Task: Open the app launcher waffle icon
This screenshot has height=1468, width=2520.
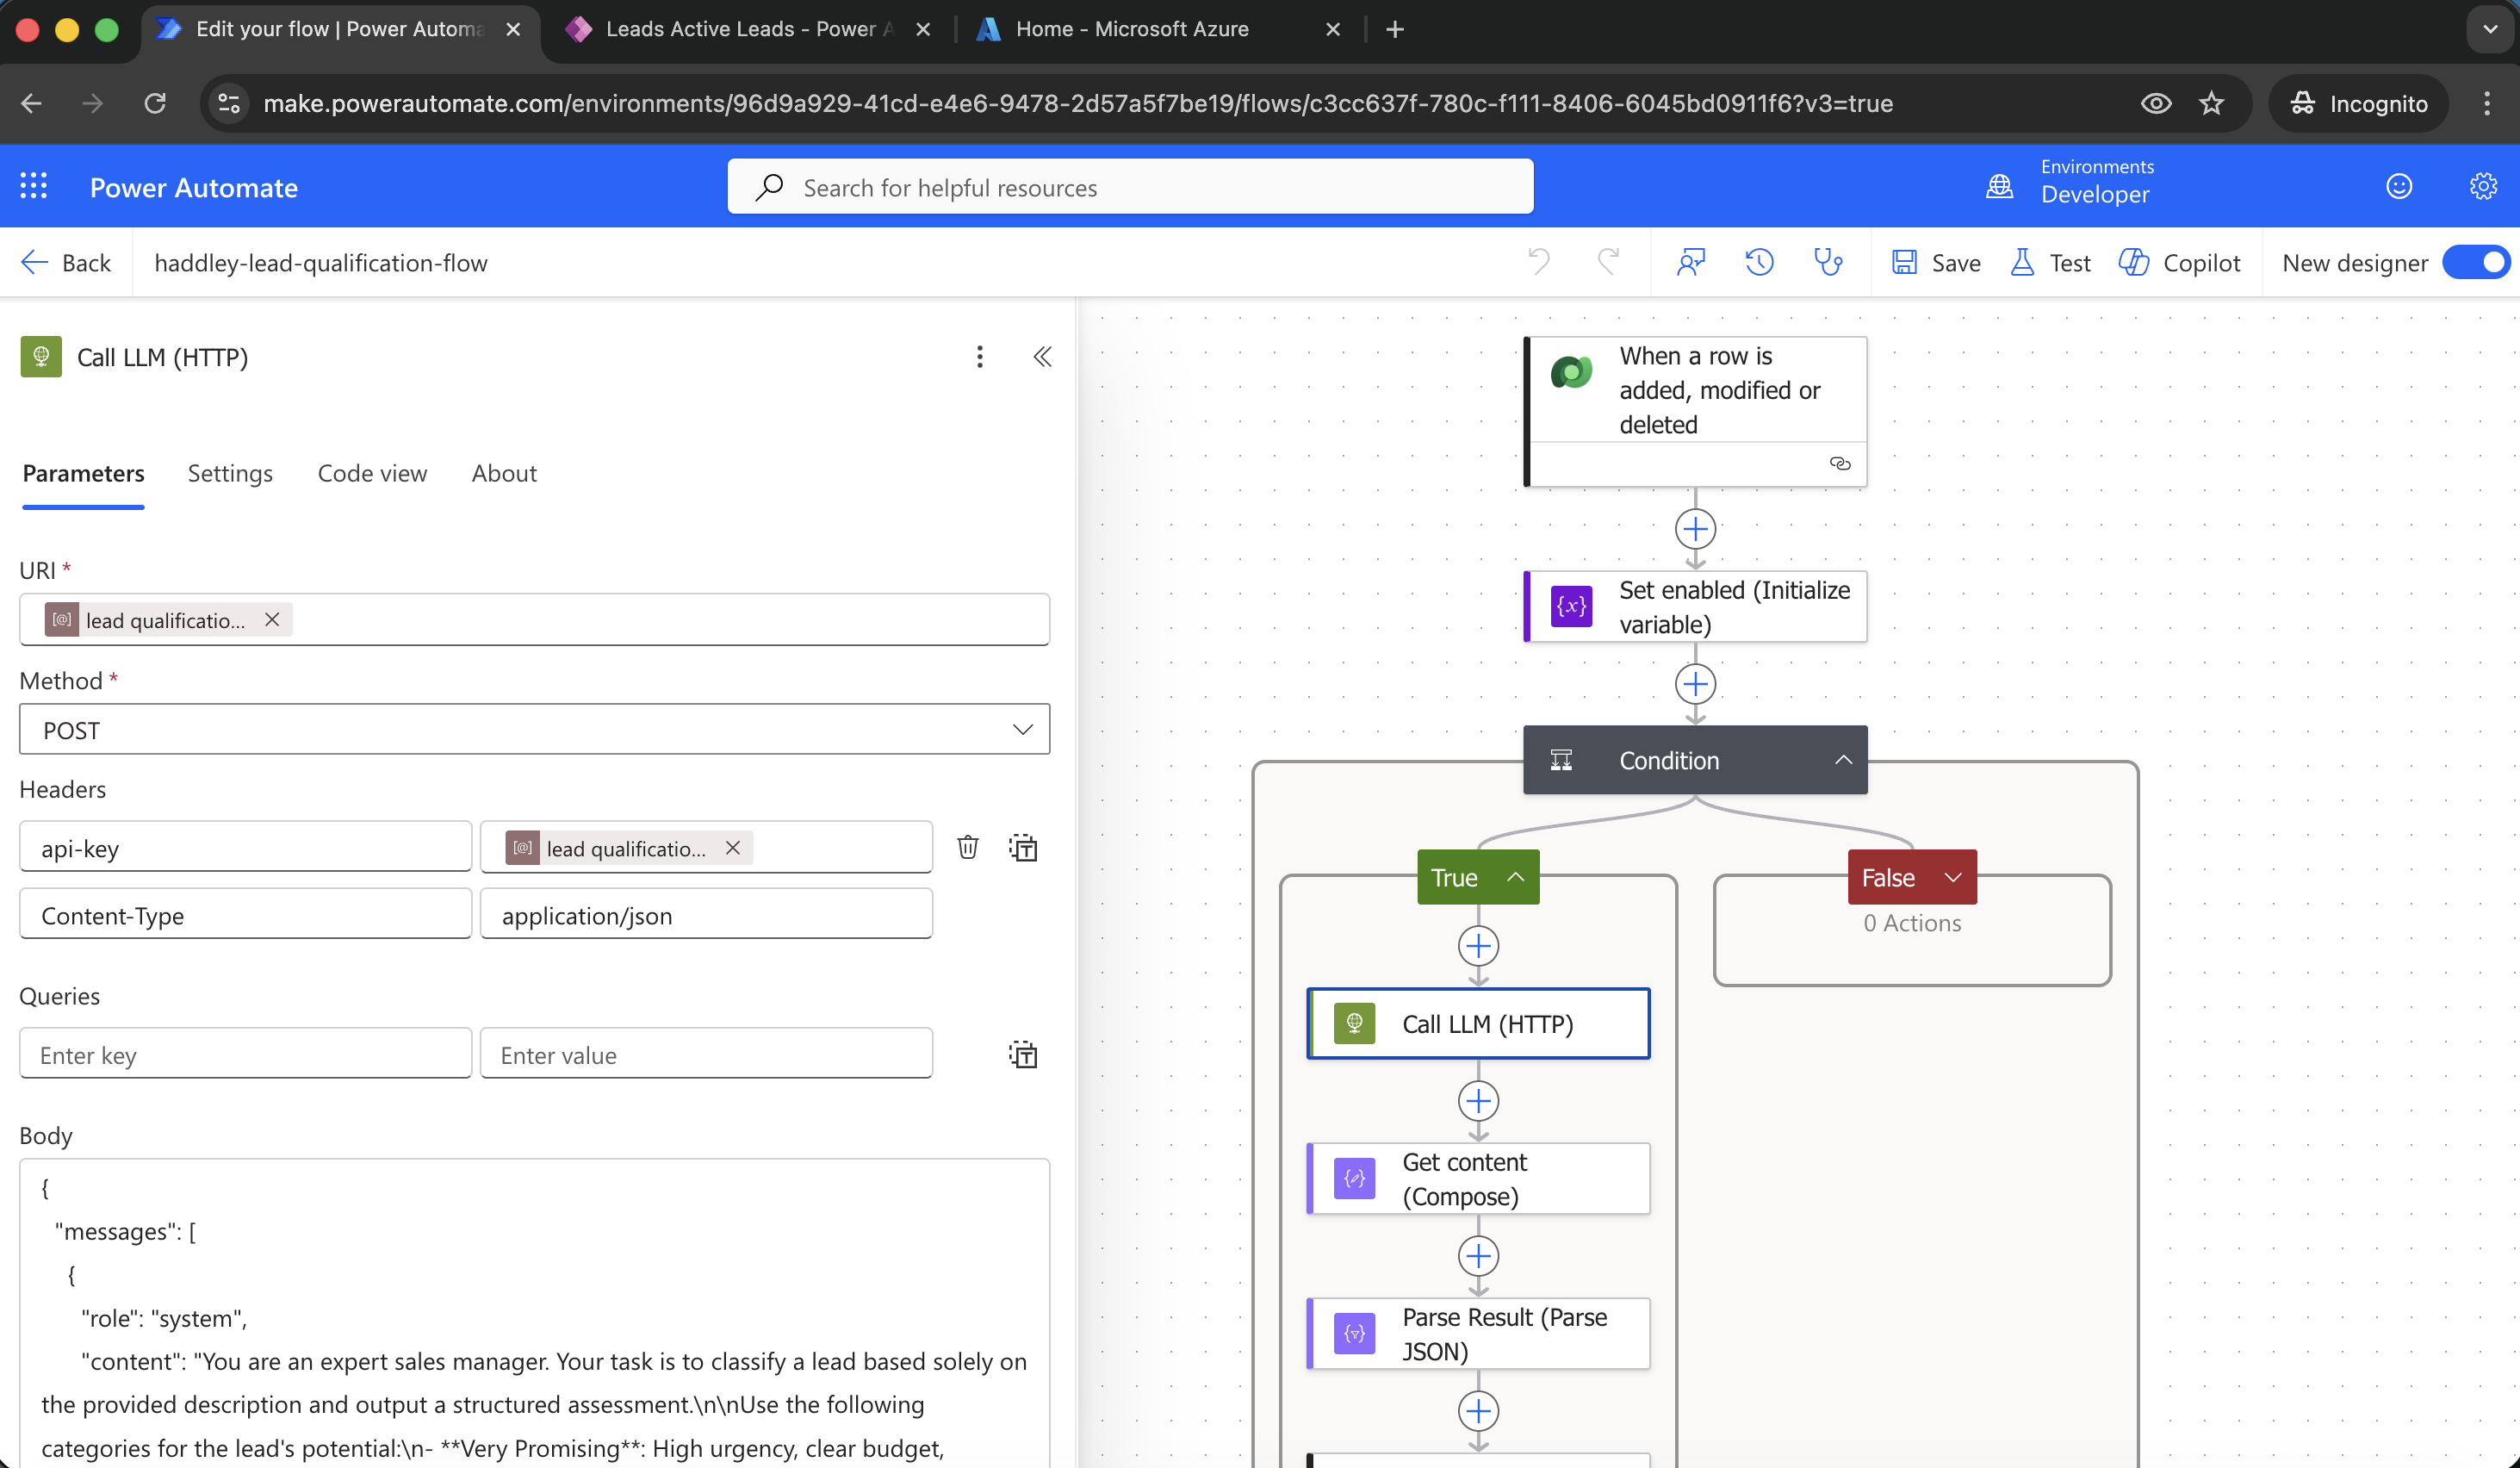Action: 34,187
